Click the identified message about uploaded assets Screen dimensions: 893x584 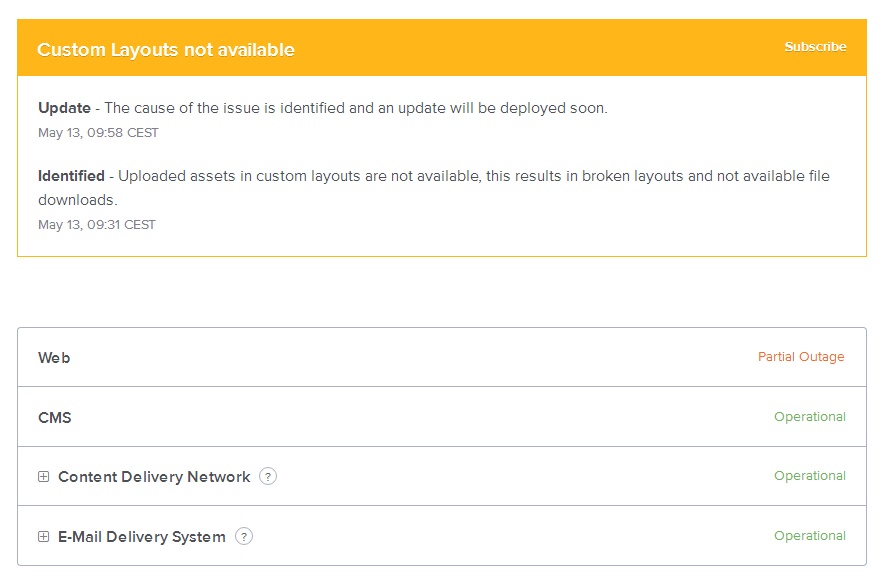click(470, 177)
